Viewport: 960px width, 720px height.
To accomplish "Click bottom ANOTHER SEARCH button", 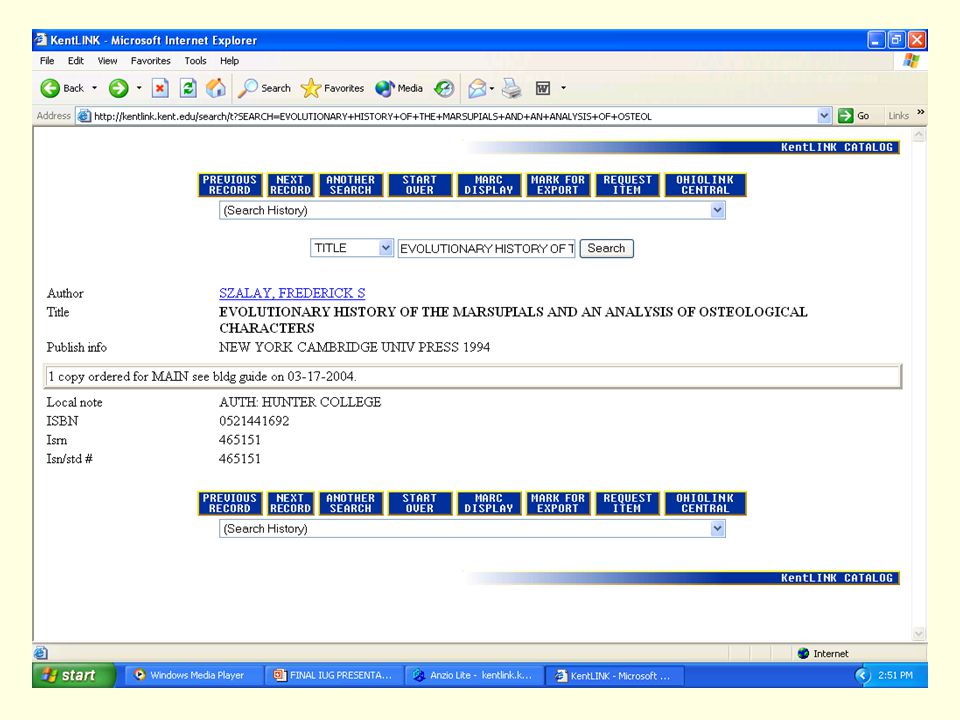I will (350, 503).
